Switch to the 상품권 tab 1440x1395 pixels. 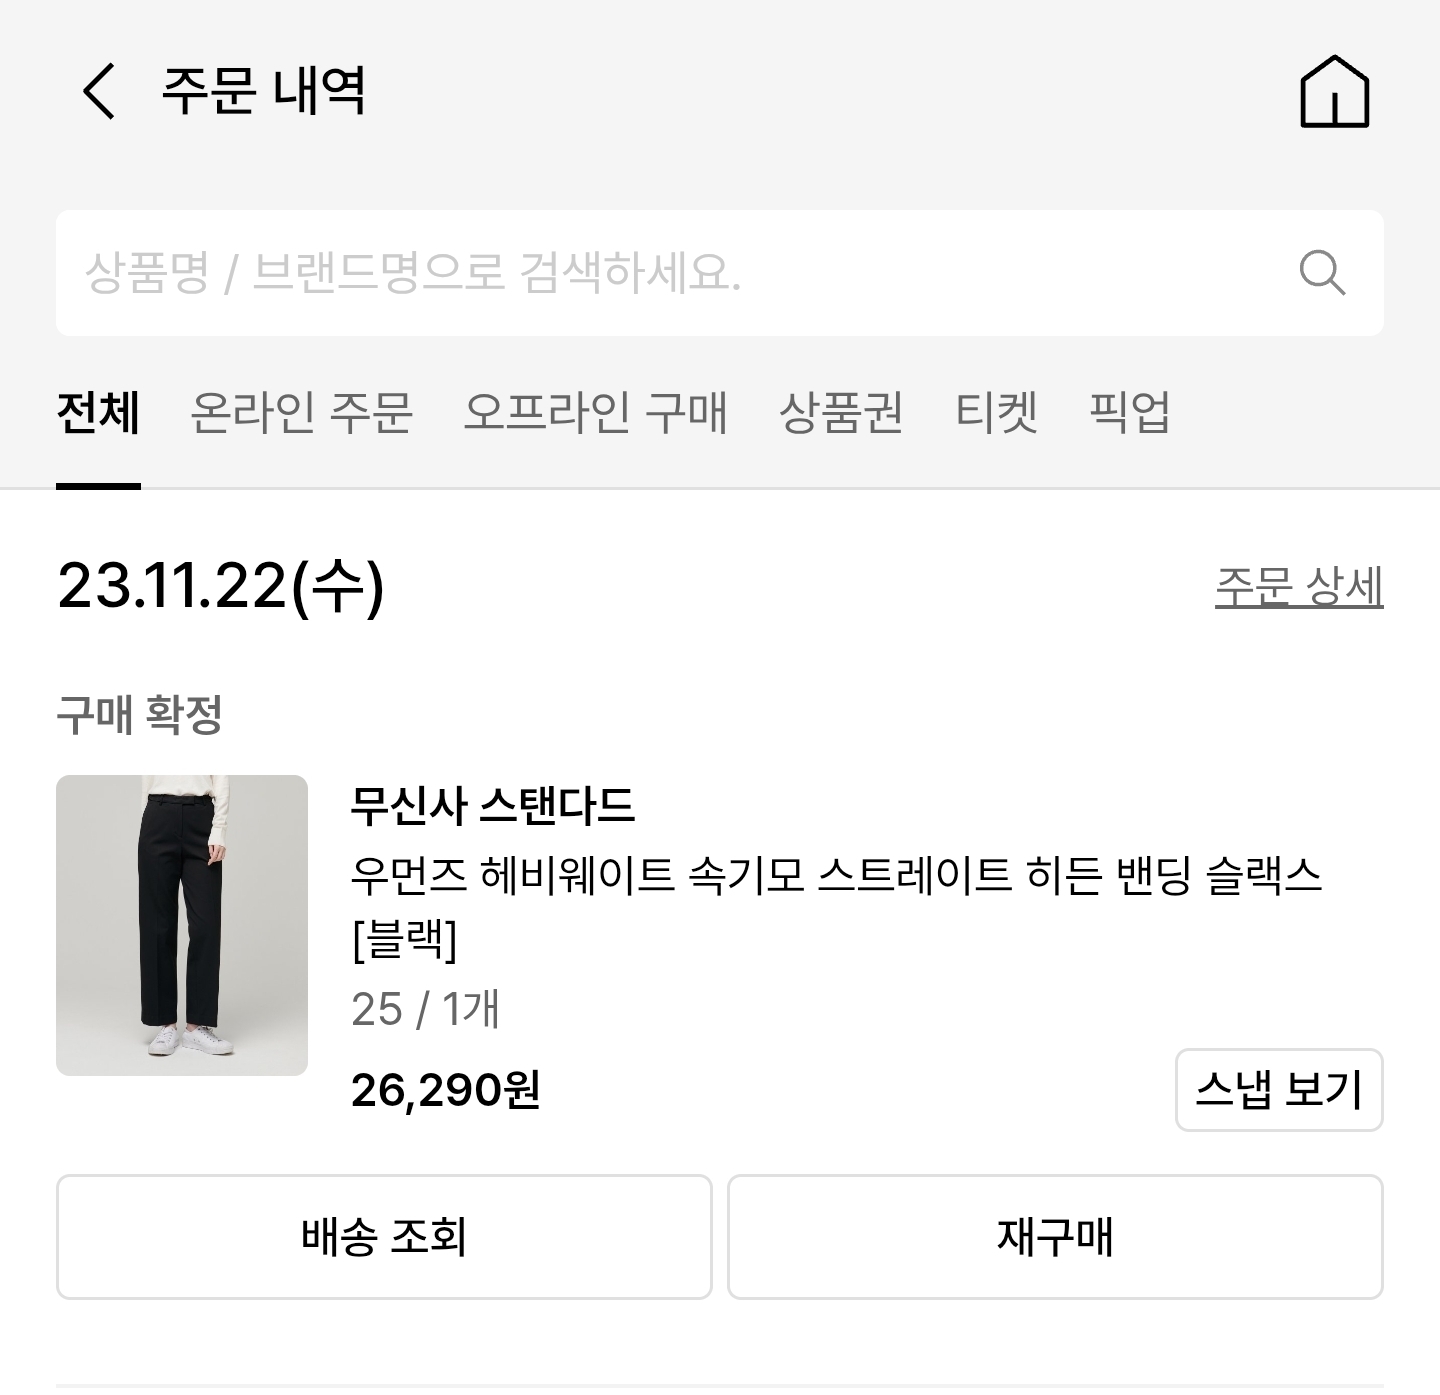click(x=840, y=412)
